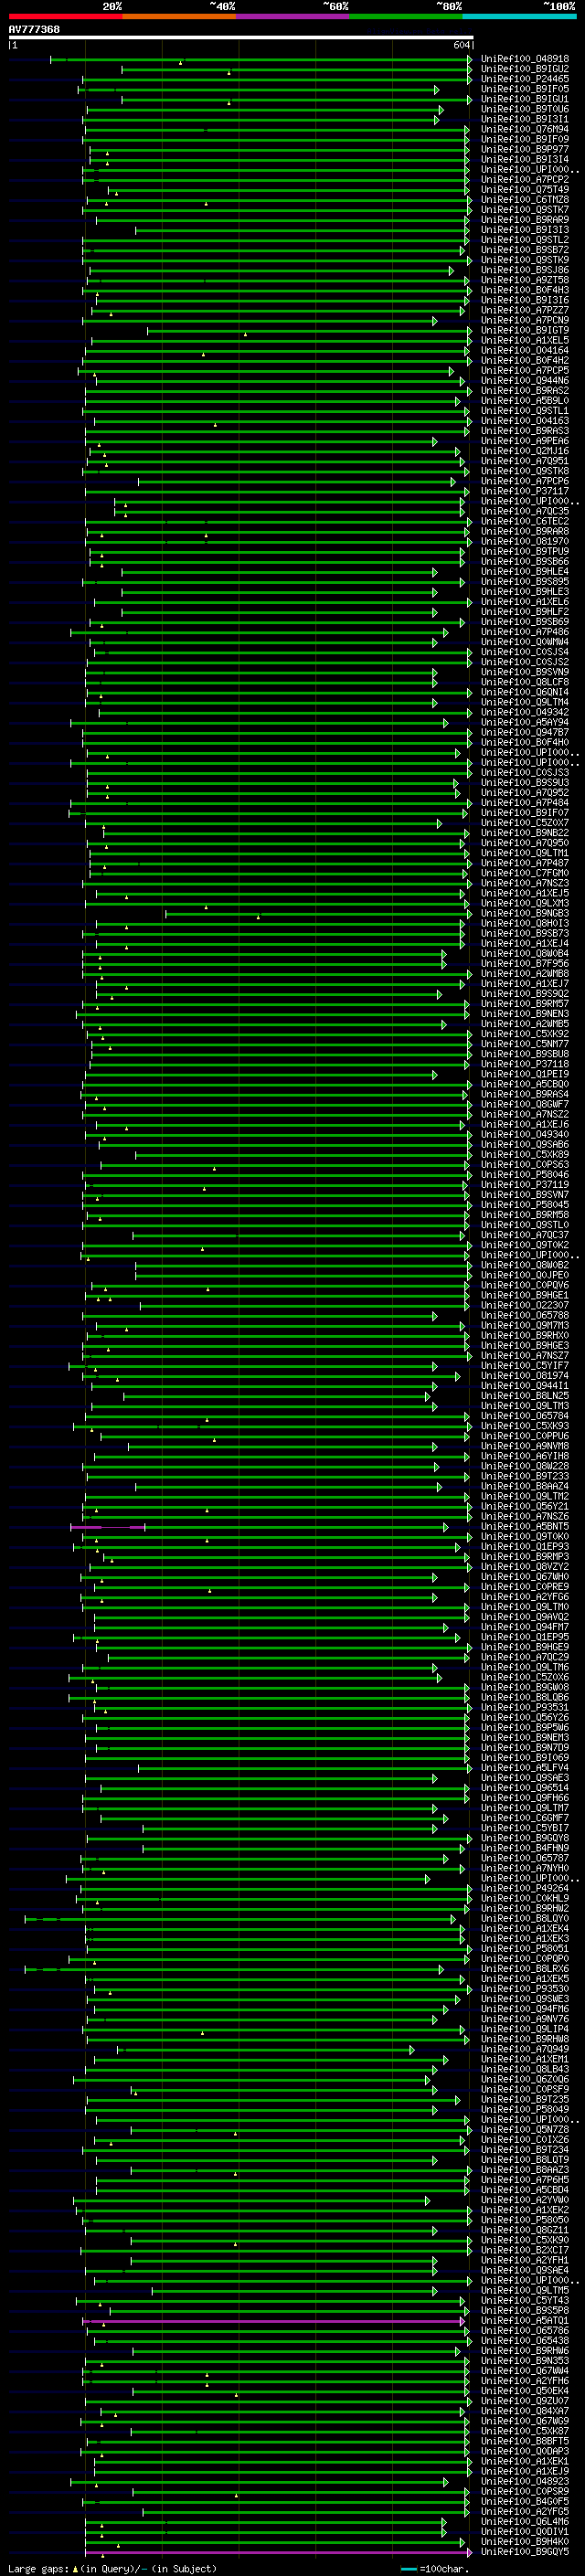Choose hit label UniRef100_B9H4K0
Viewport: 585px width, 2576px height.
tap(525, 2541)
